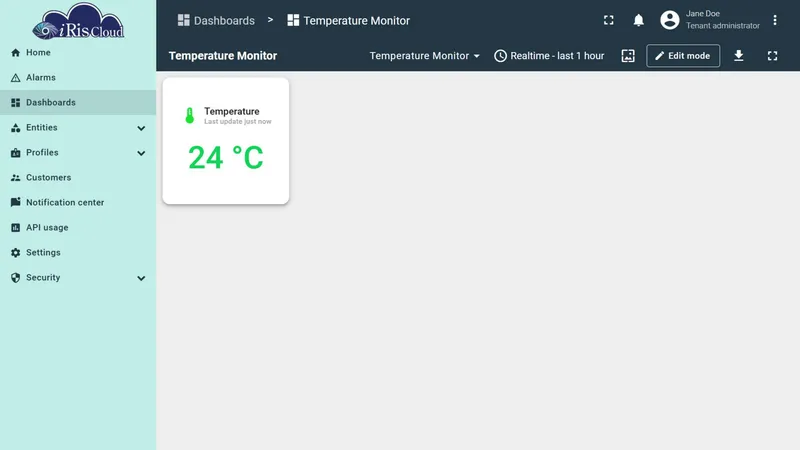Screen dimensions: 800x450
Task: Click the Entities shapes icon
Action: (16, 128)
